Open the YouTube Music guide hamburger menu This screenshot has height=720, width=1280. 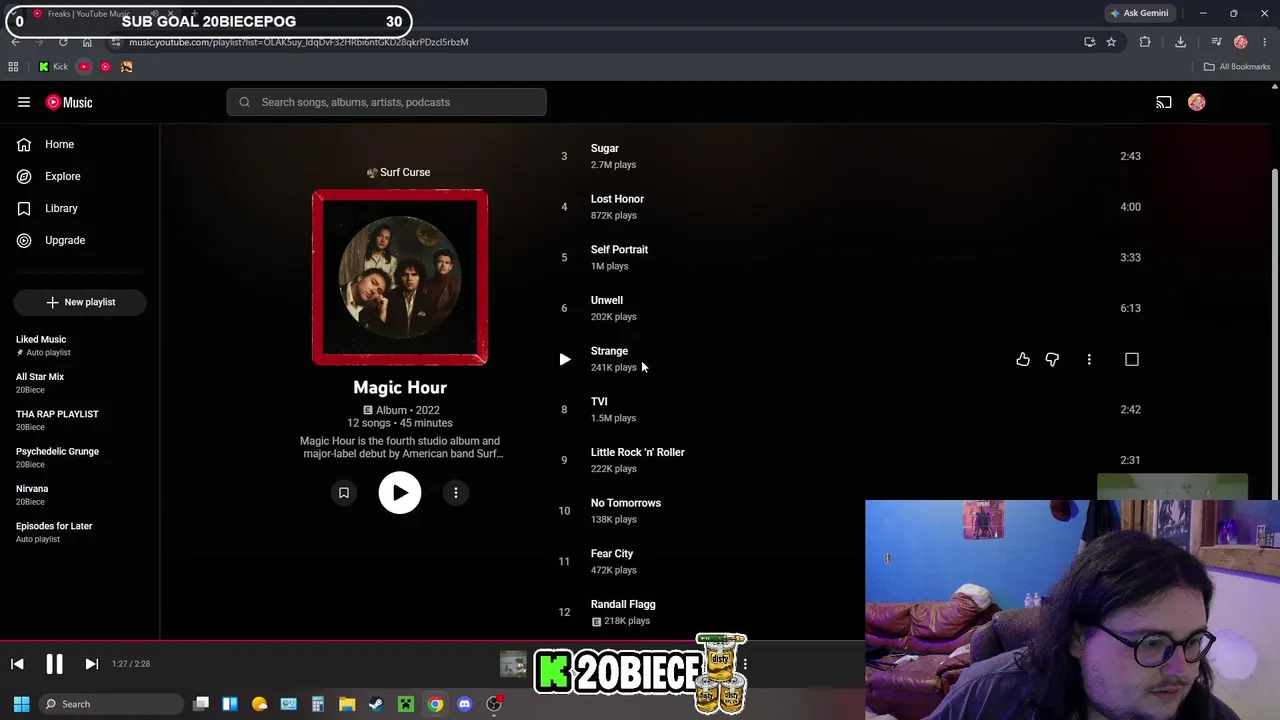tap(24, 102)
